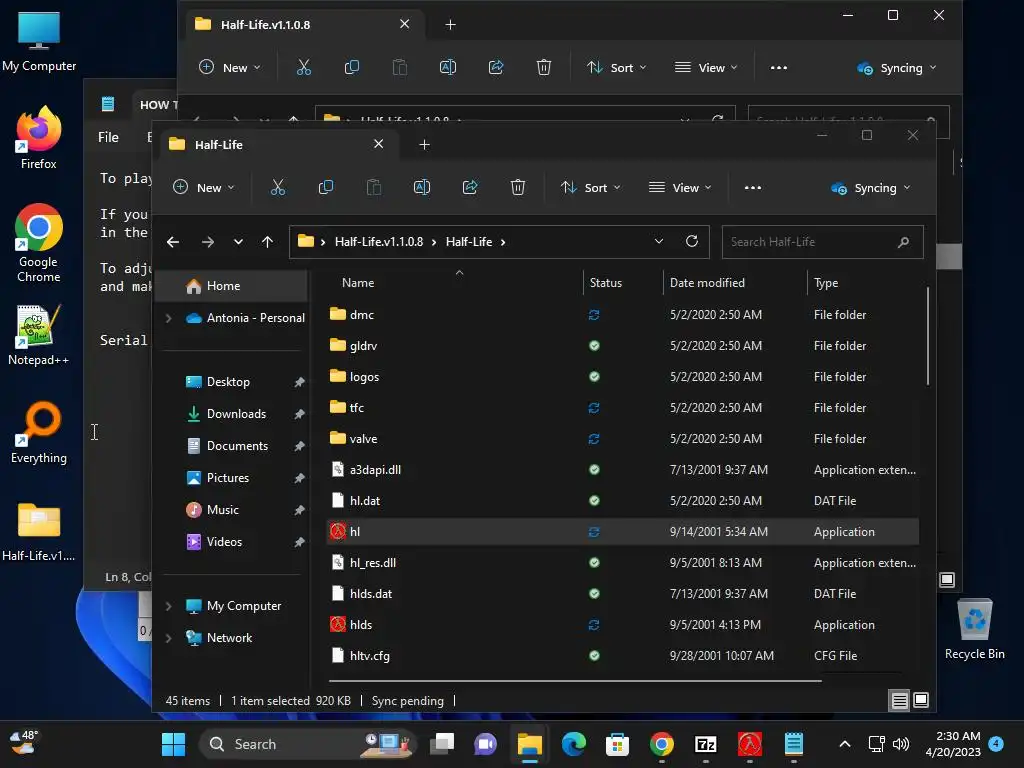Click Copy icon in the Half-Life.v1.1.0.8 window
The image size is (1024, 768).
(x=351, y=67)
